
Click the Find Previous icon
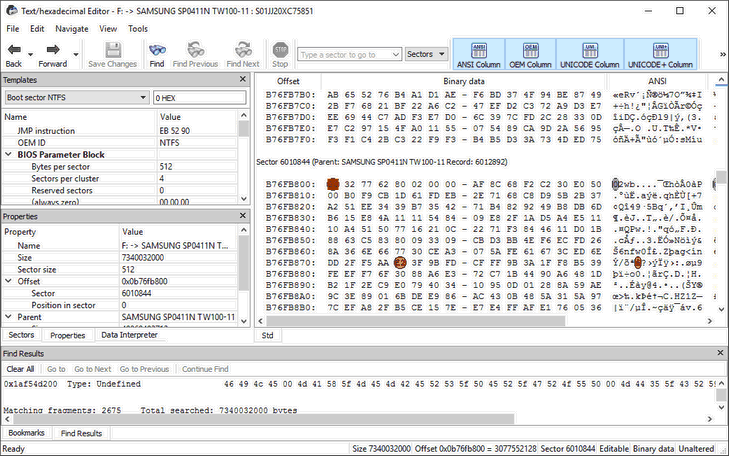pos(195,50)
